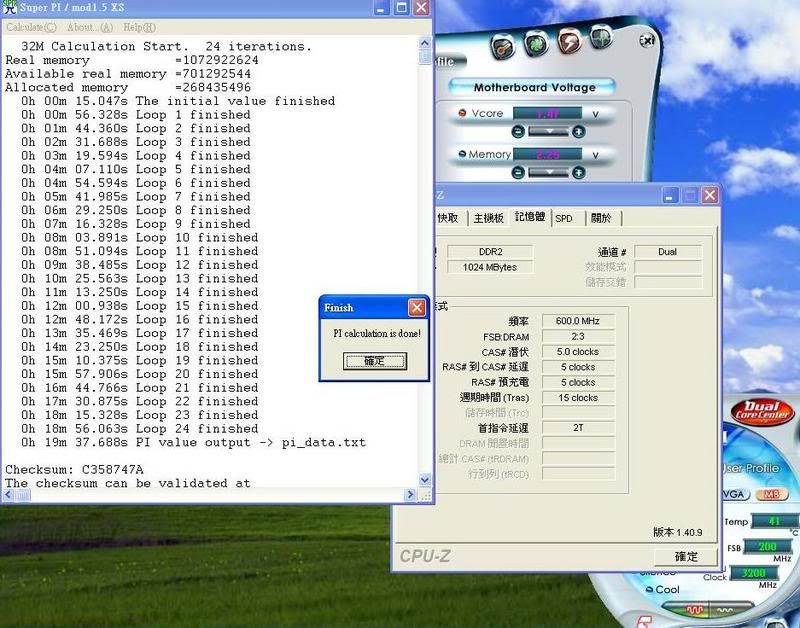Click the Clock 3200 MHz readout

point(753,573)
